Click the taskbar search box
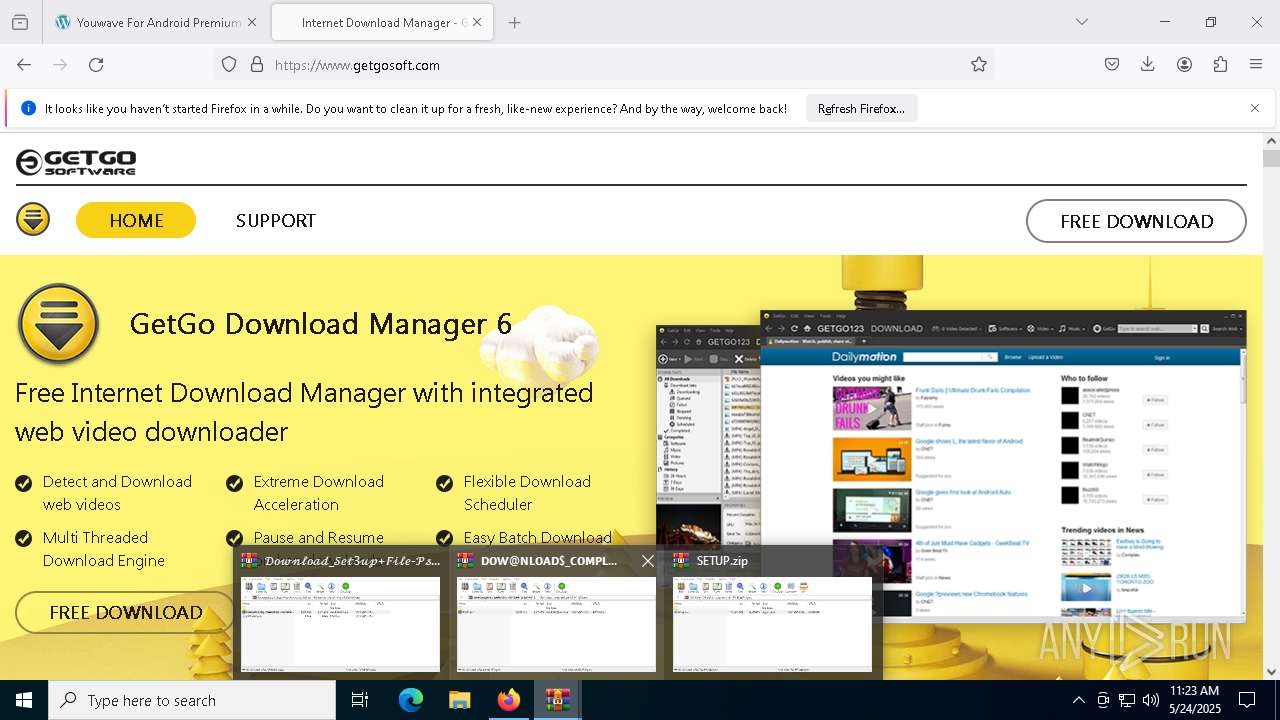The height and width of the screenshot is (720, 1280). point(192,700)
